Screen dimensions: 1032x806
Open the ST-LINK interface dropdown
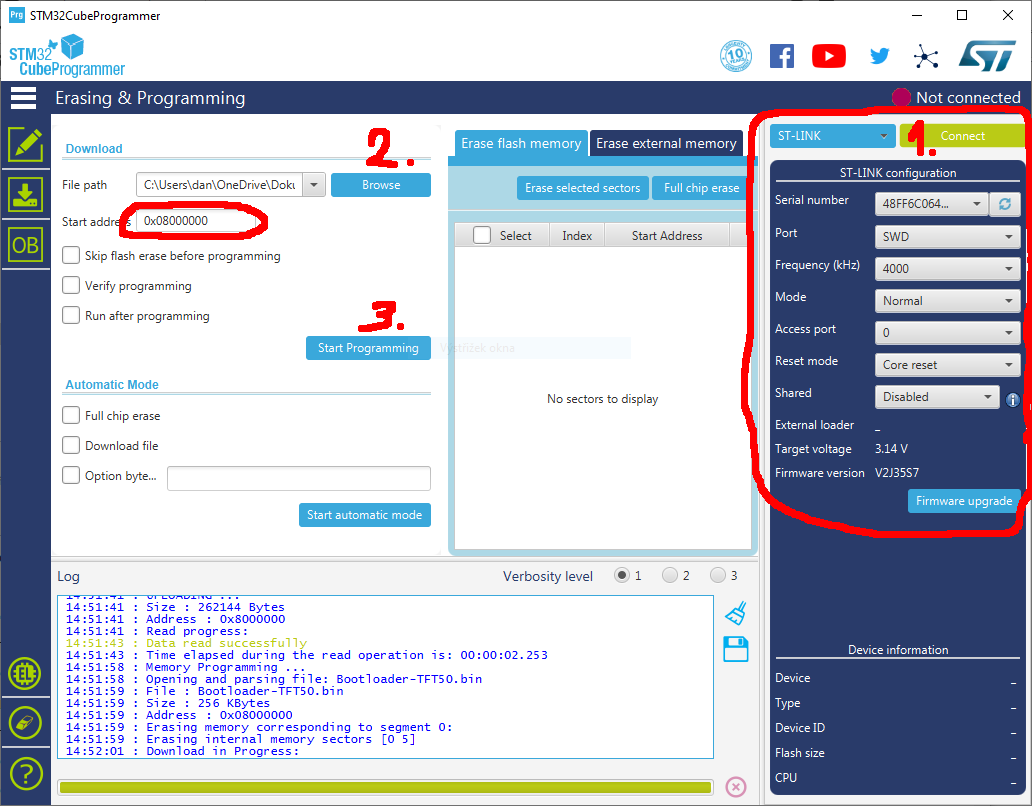coord(833,136)
